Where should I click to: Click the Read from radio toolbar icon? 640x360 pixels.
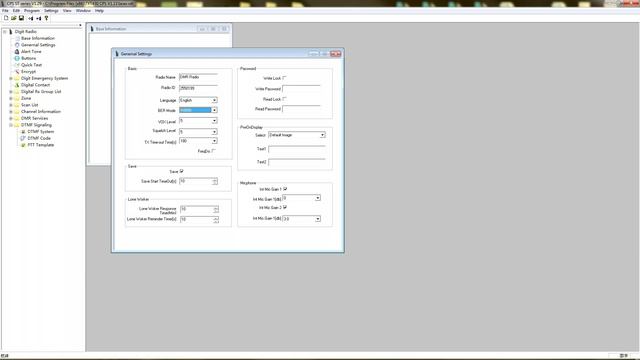click(x=31, y=18)
